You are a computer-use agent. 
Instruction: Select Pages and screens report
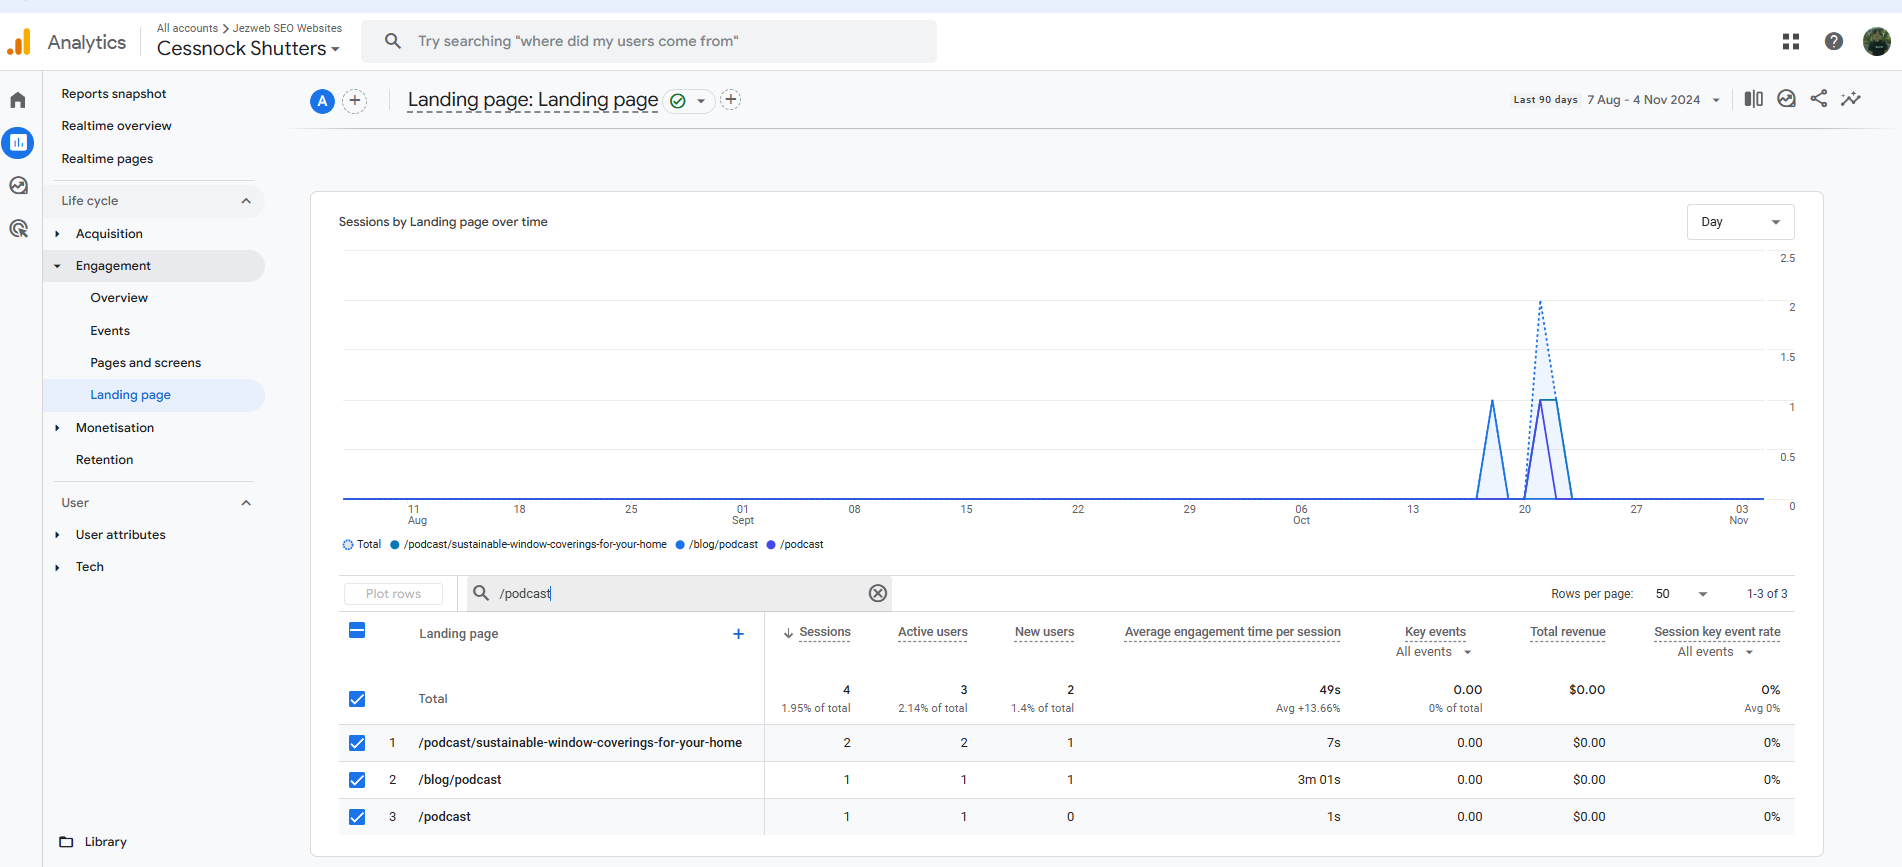pyautogui.click(x=145, y=363)
